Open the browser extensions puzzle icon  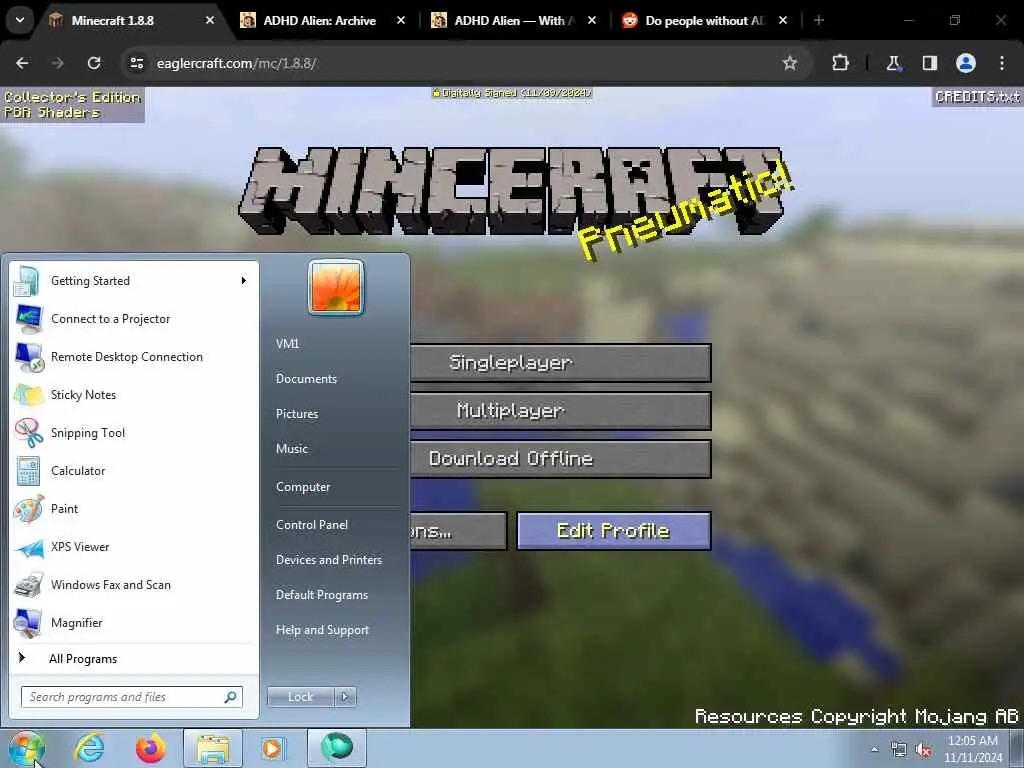point(840,63)
